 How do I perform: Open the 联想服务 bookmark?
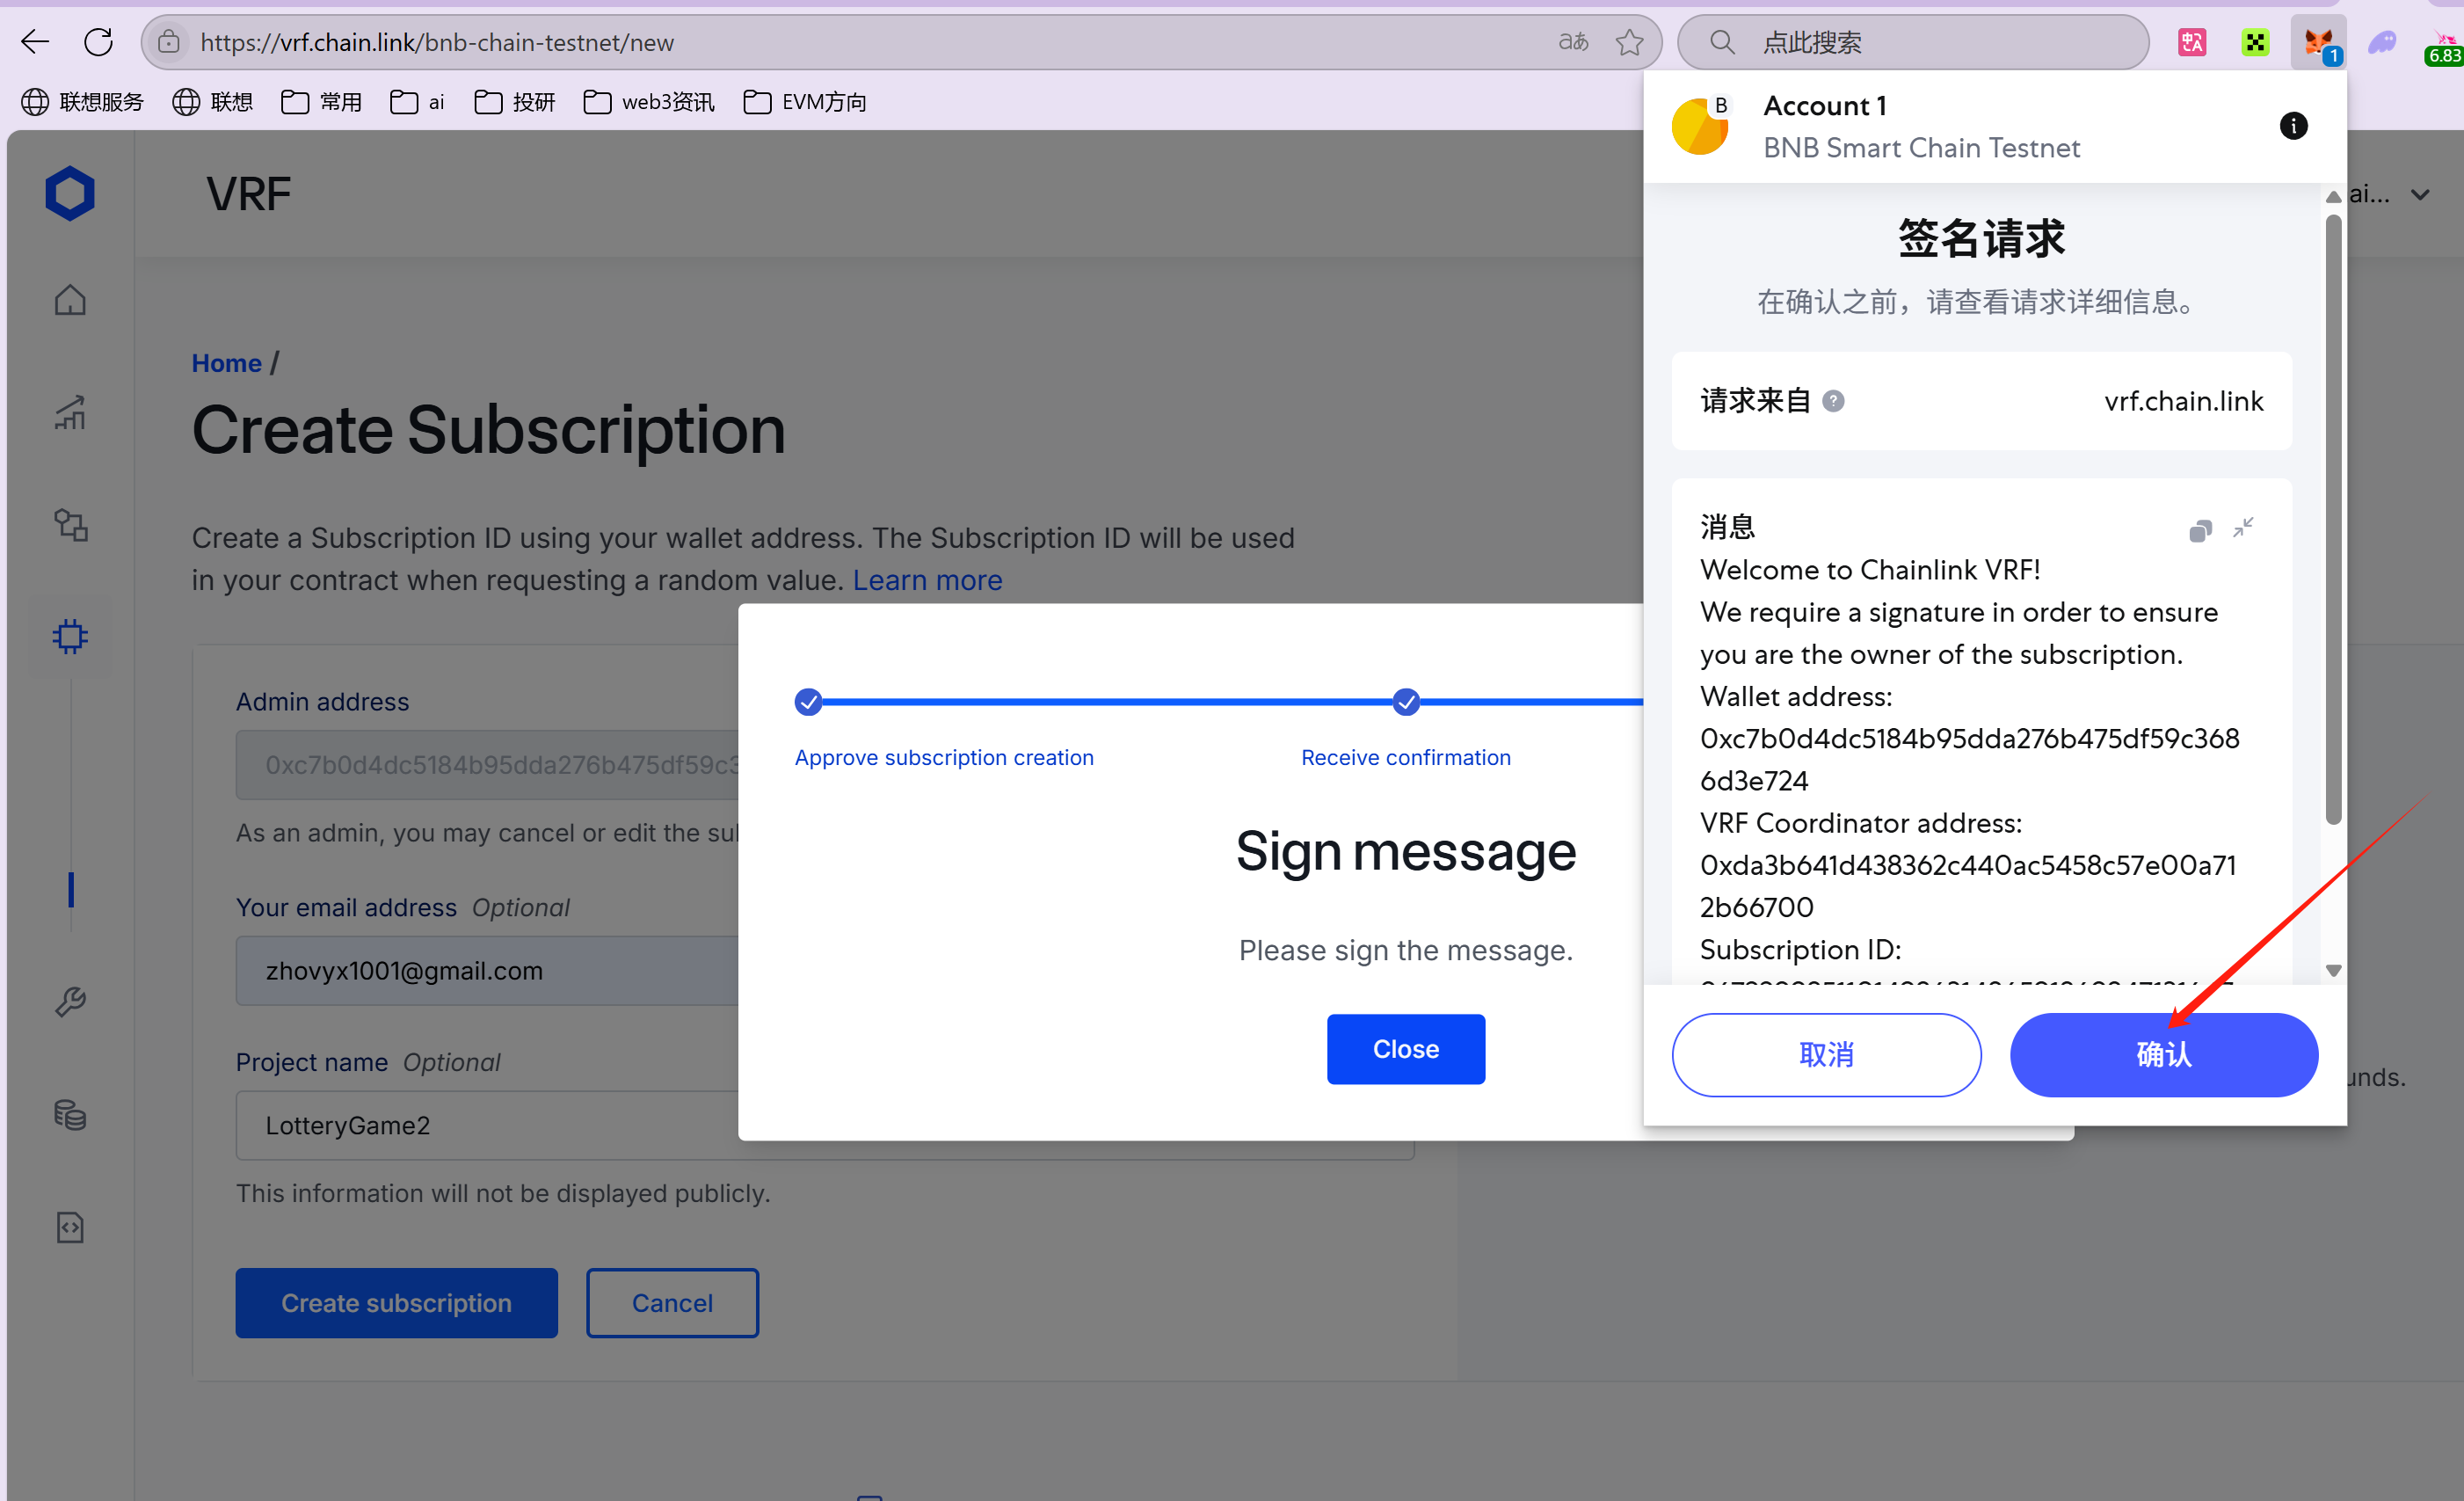click(x=82, y=102)
